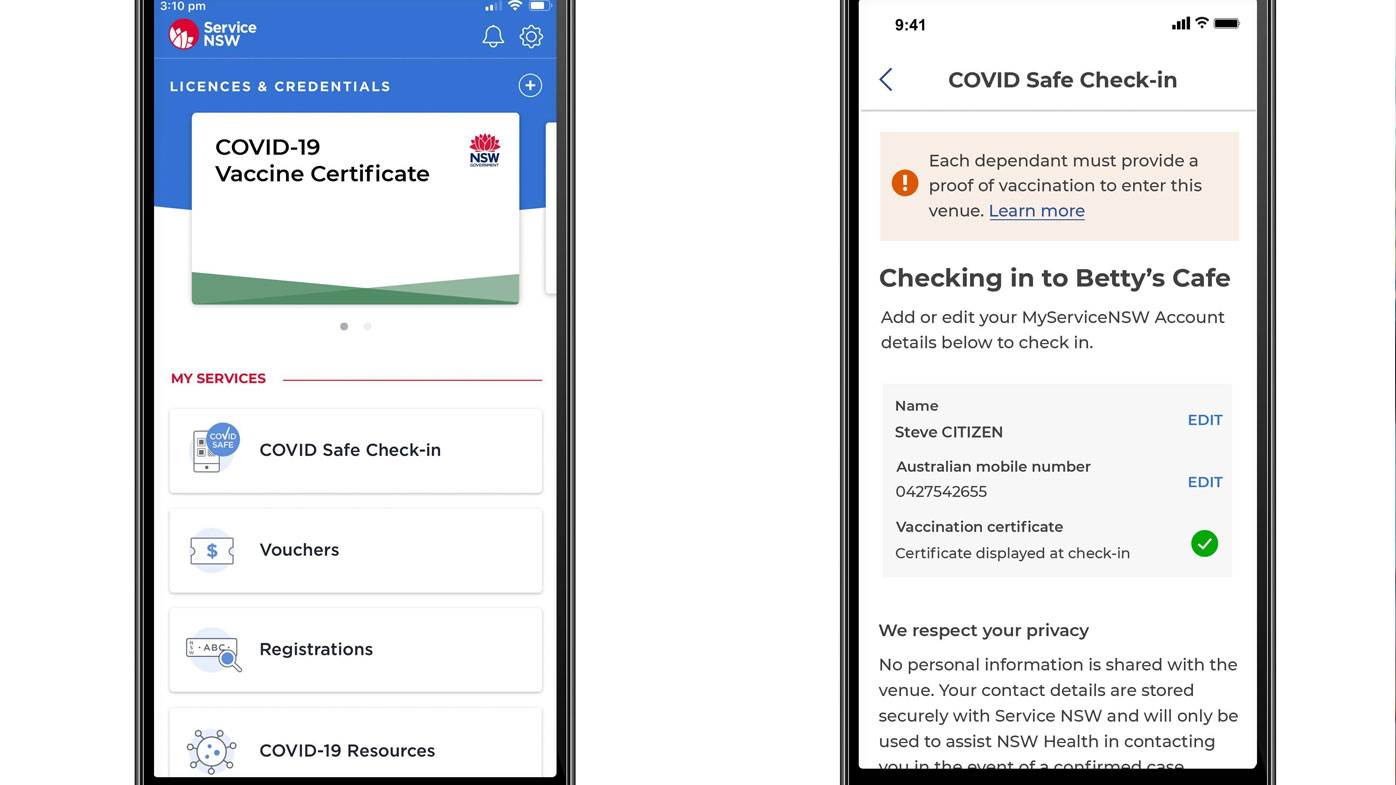Select the 'Steve CITIZEN' name text
The width and height of the screenshot is (1396, 785).
pyautogui.click(x=949, y=432)
